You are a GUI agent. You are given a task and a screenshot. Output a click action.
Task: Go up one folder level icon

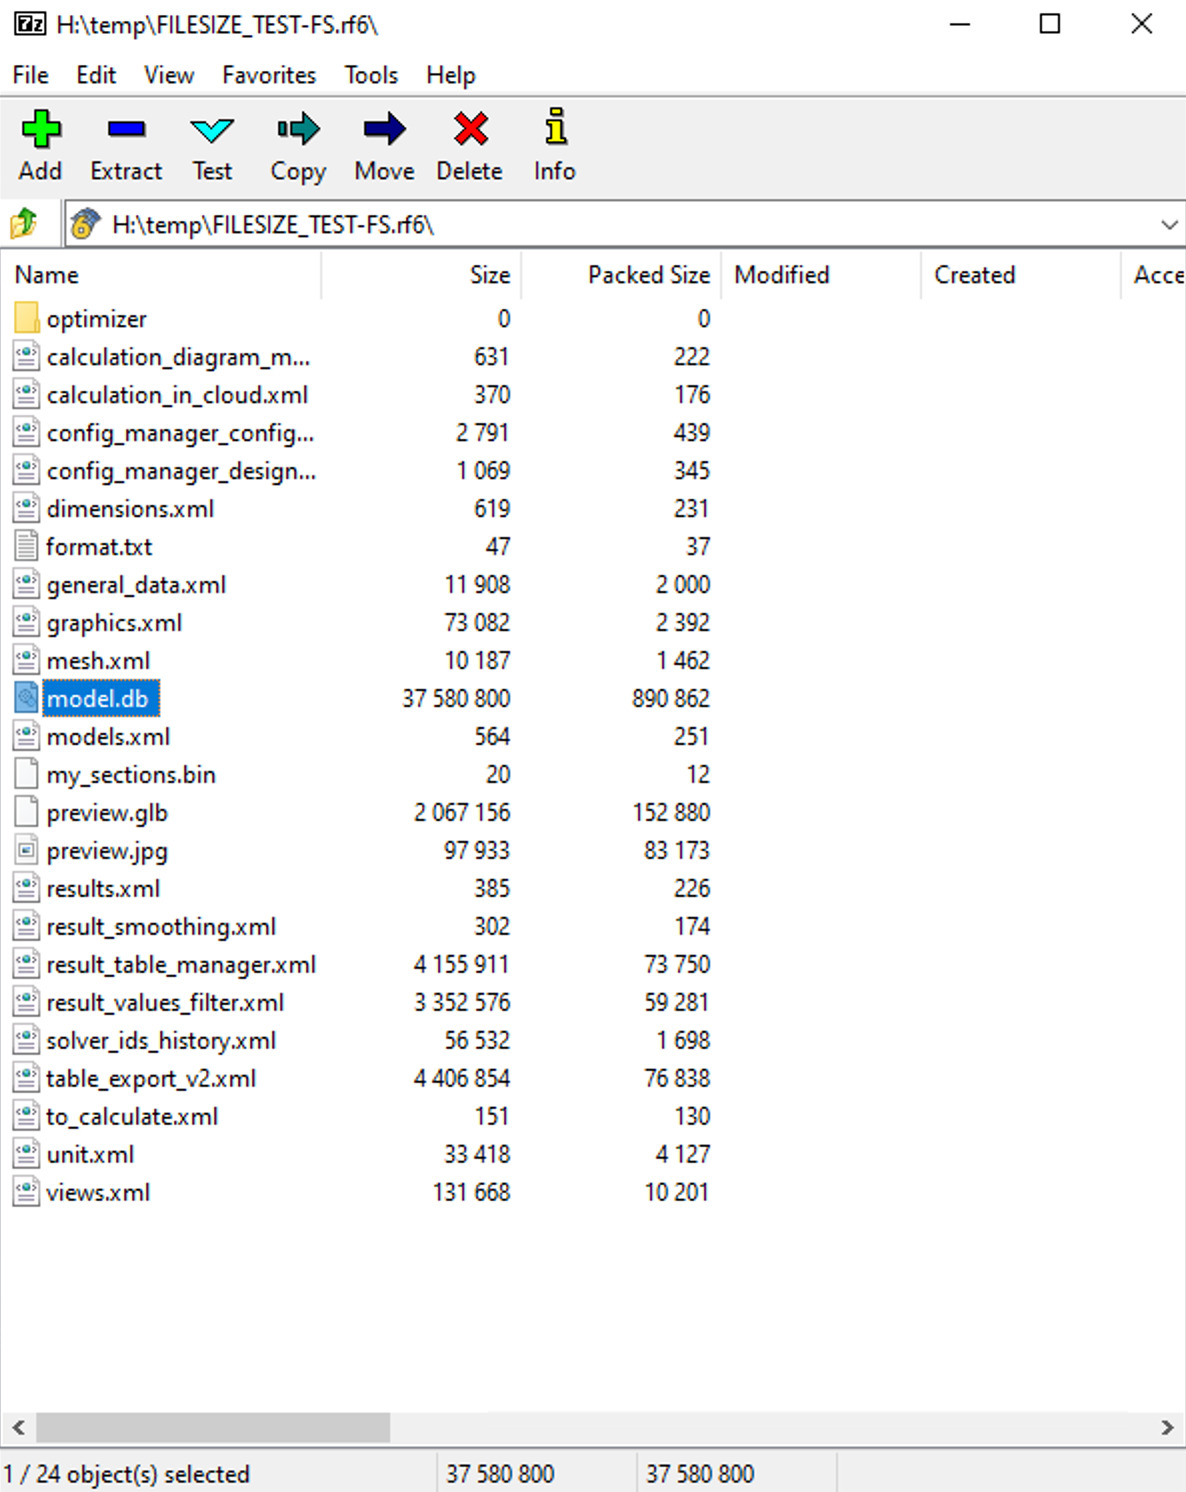pyautogui.click(x=24, y=224)
